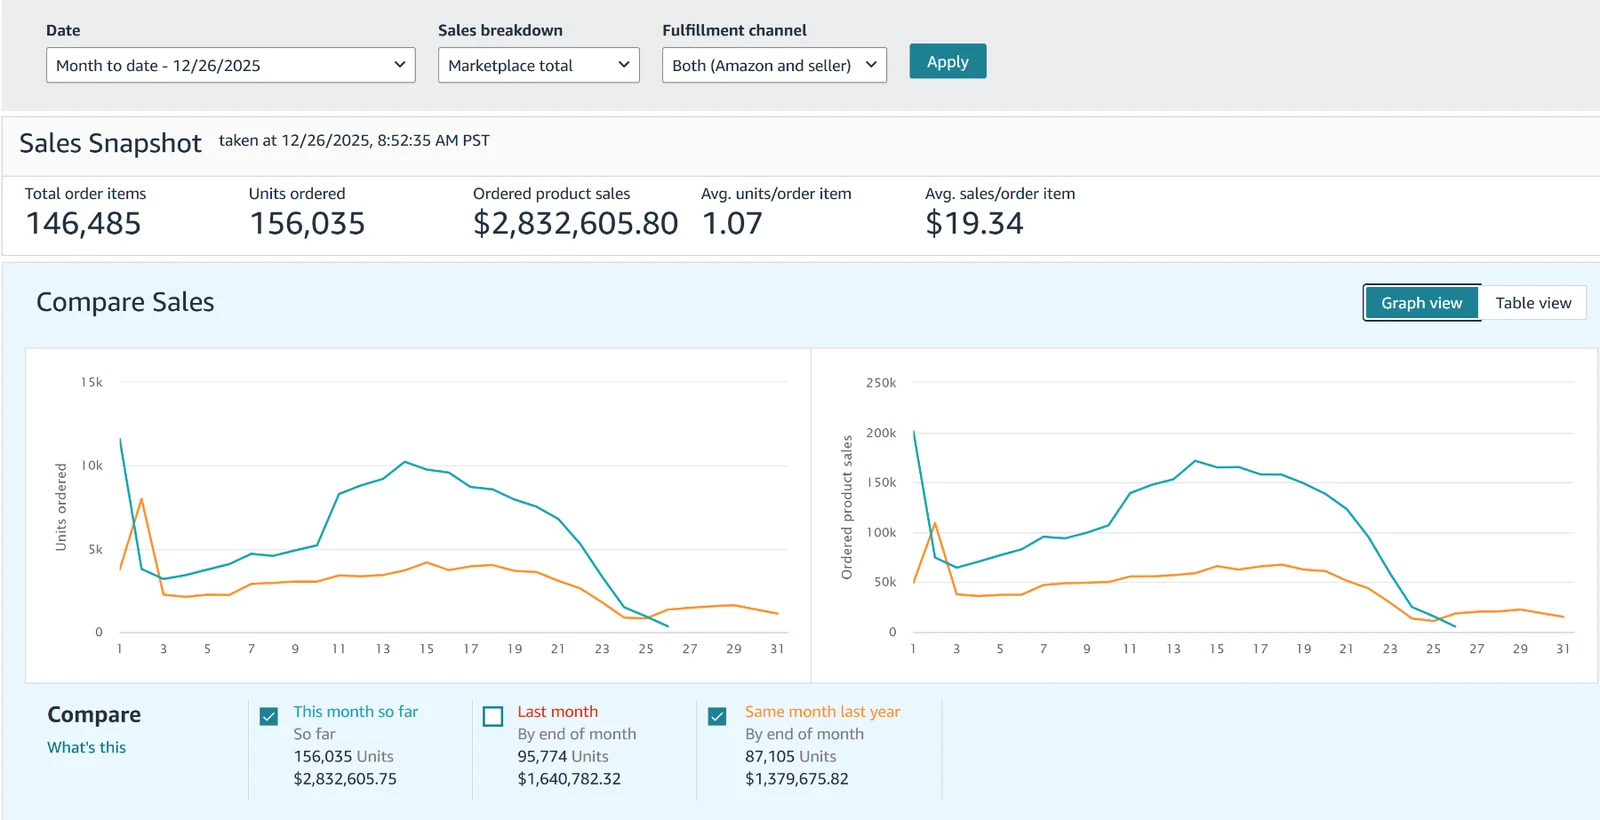The width and height of the screenshot is (1600, 820).
Task: Open the Date range dropdown
Action: pos(230,65)
